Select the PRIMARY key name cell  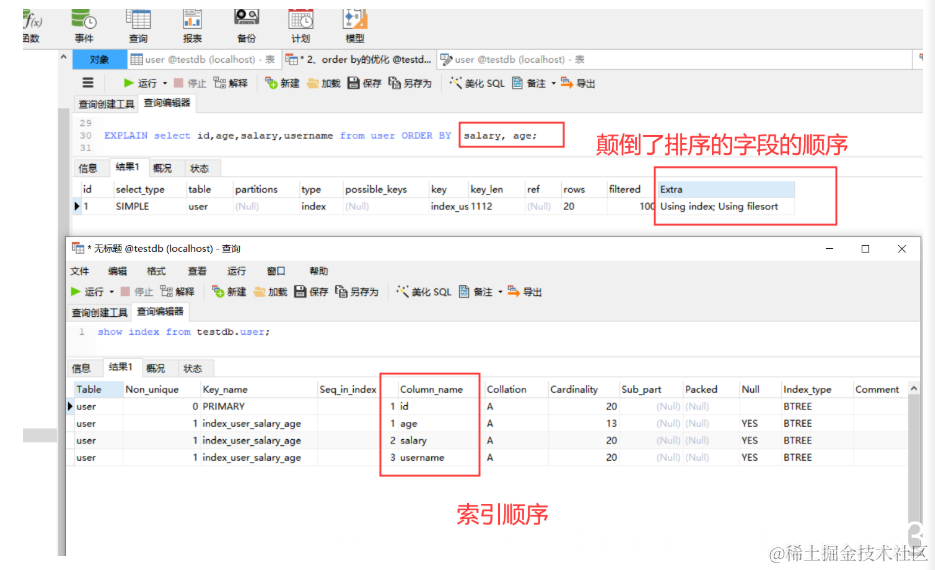258,407
